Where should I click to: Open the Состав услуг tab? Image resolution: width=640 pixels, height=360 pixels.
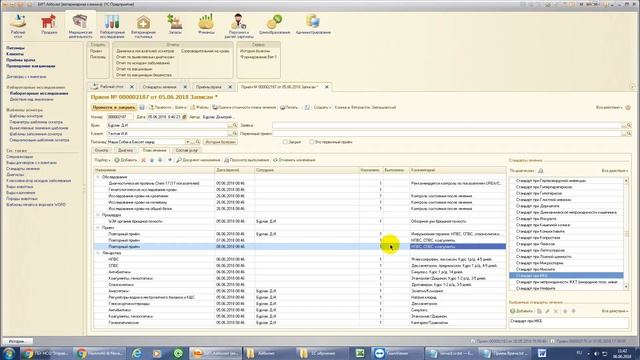187,150
